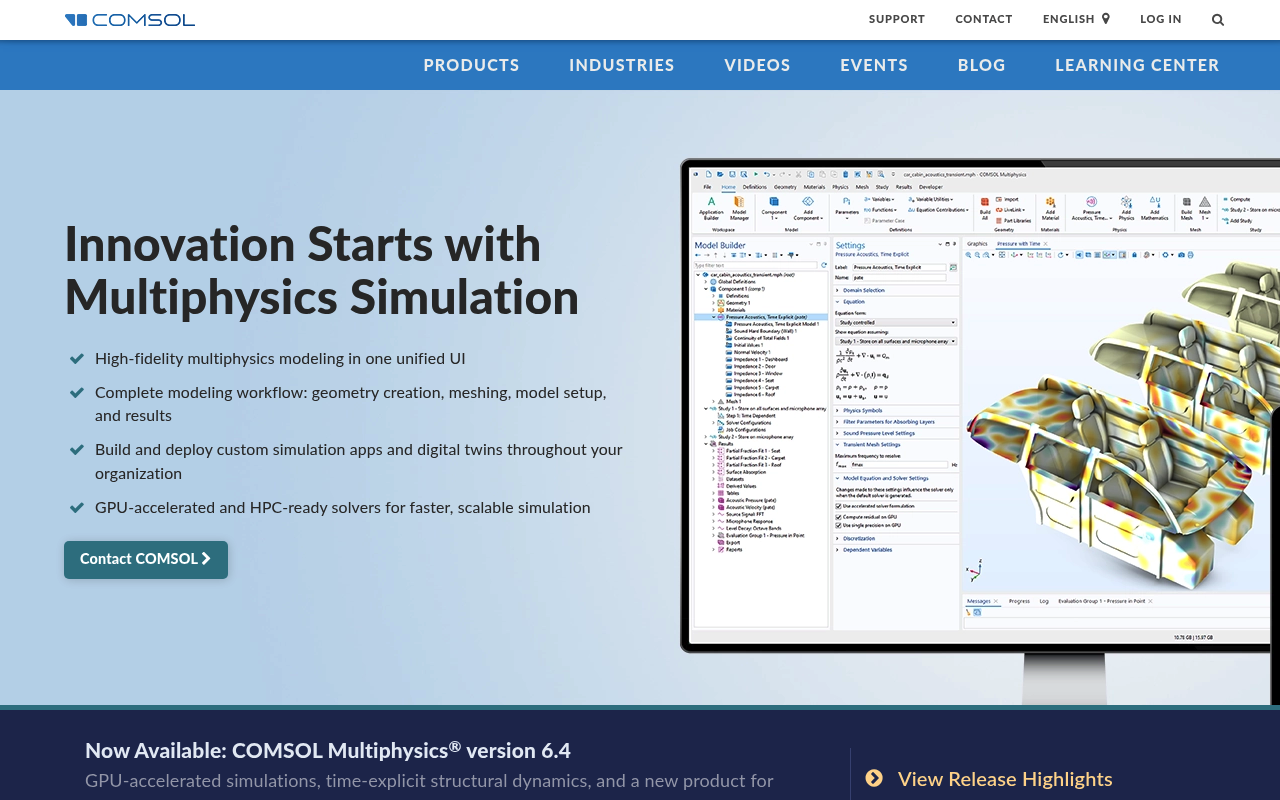1280x800 pixels.
Task: Toggle 'Compute residual on GPU' checkbox in app screenshot
Action: pyautogui.click(x=838, y=517)
